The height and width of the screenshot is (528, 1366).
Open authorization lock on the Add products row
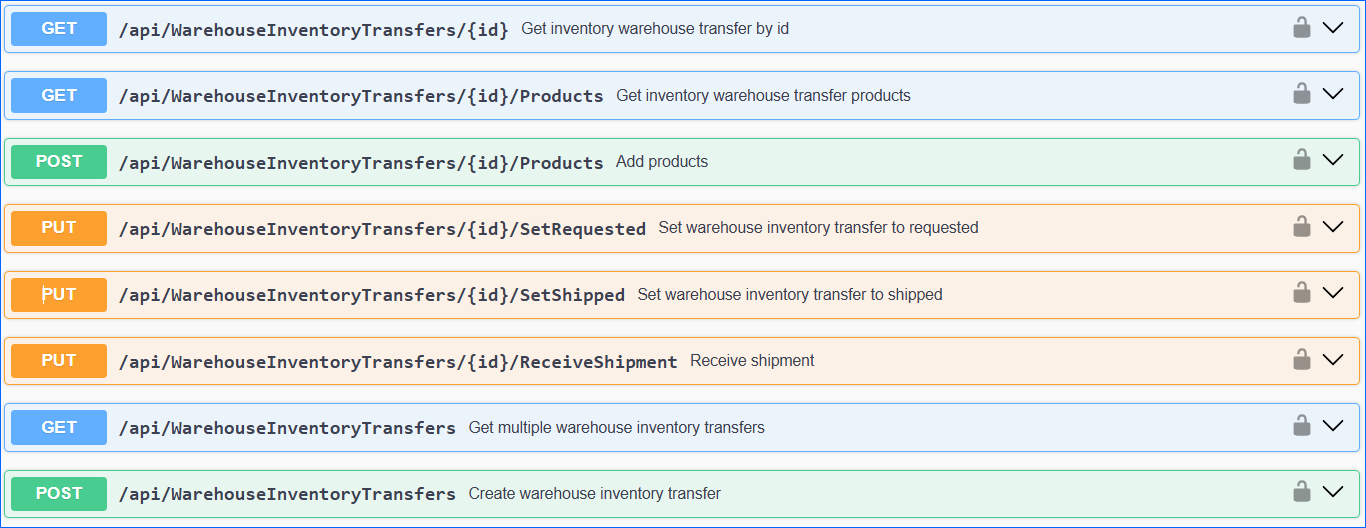click(1301, 160)
